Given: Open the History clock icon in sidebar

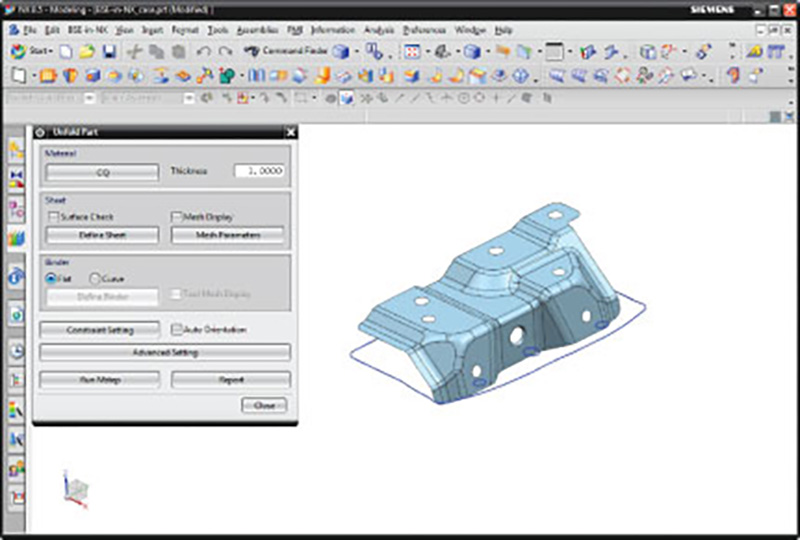Looking at the screenshot, I should point(17,351).
